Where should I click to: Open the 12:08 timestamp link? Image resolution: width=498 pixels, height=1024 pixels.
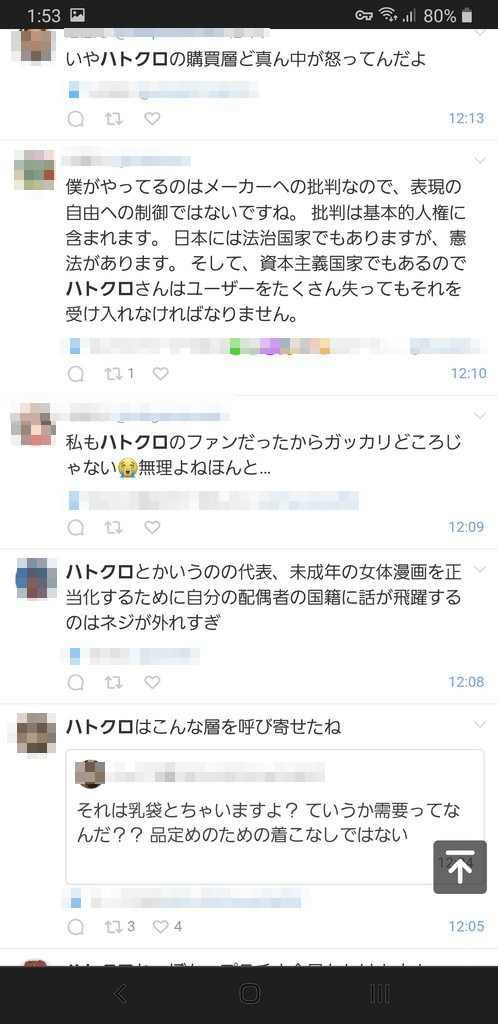click(466, 682)
